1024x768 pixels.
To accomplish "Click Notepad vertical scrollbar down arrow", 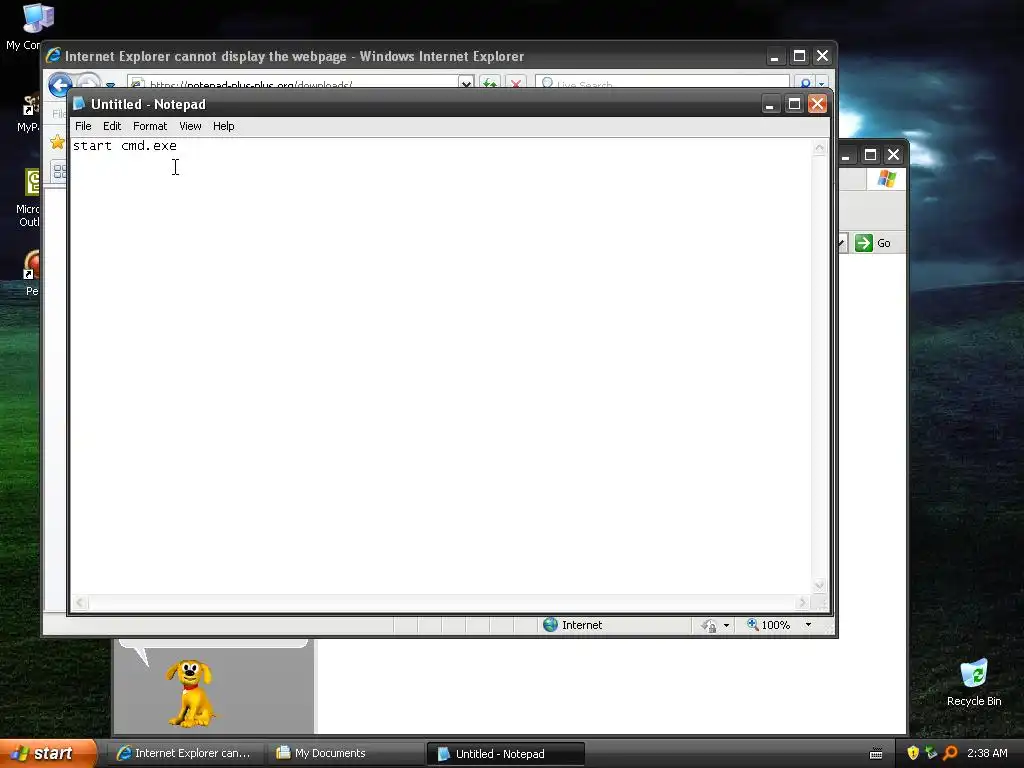I will pos(820,585).
